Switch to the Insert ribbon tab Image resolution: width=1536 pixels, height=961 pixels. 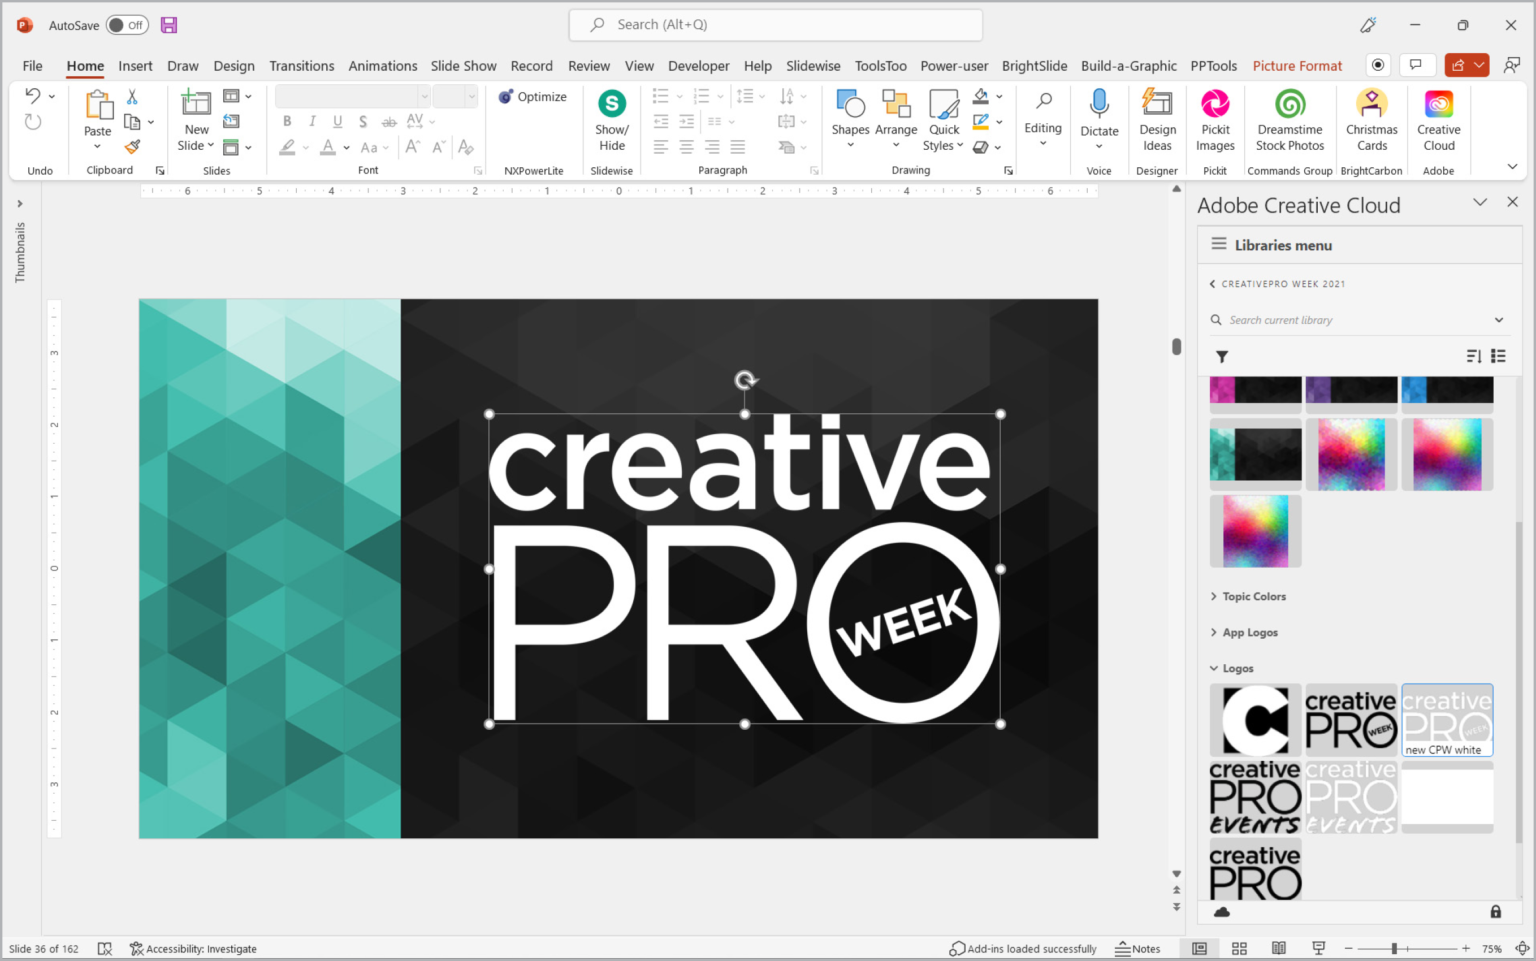point(135,66)
